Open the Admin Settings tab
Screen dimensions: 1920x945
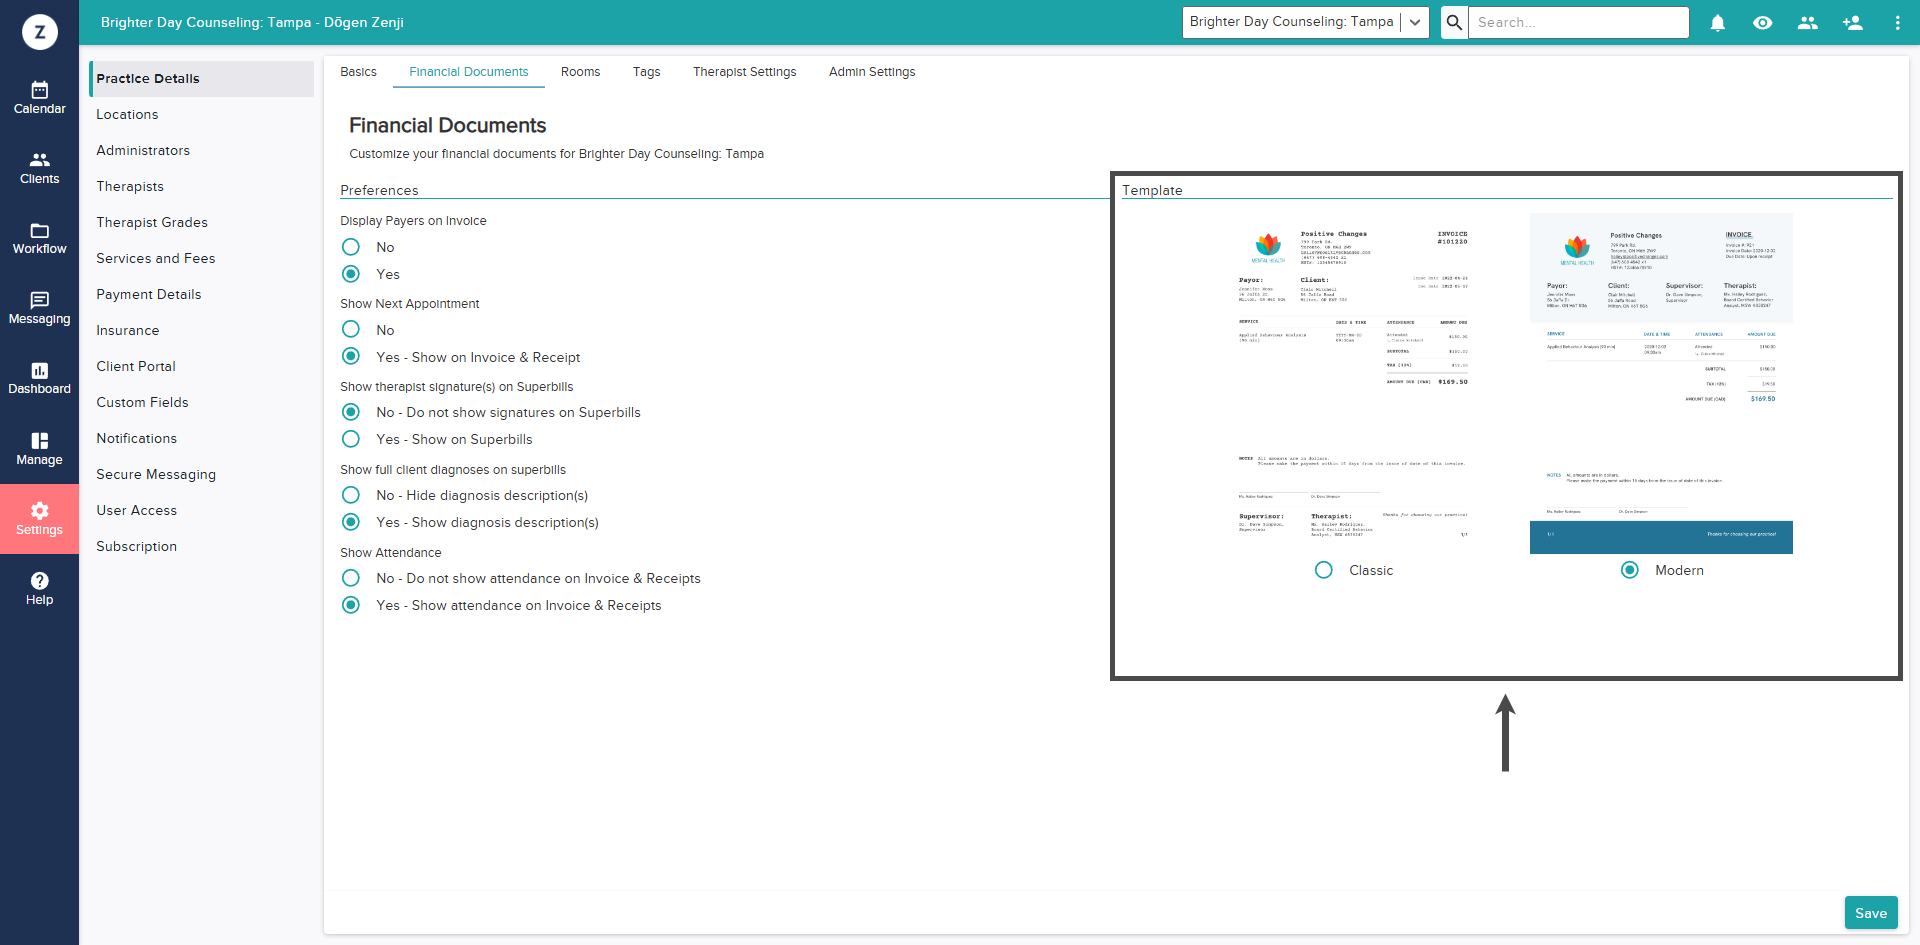point(872,72)
